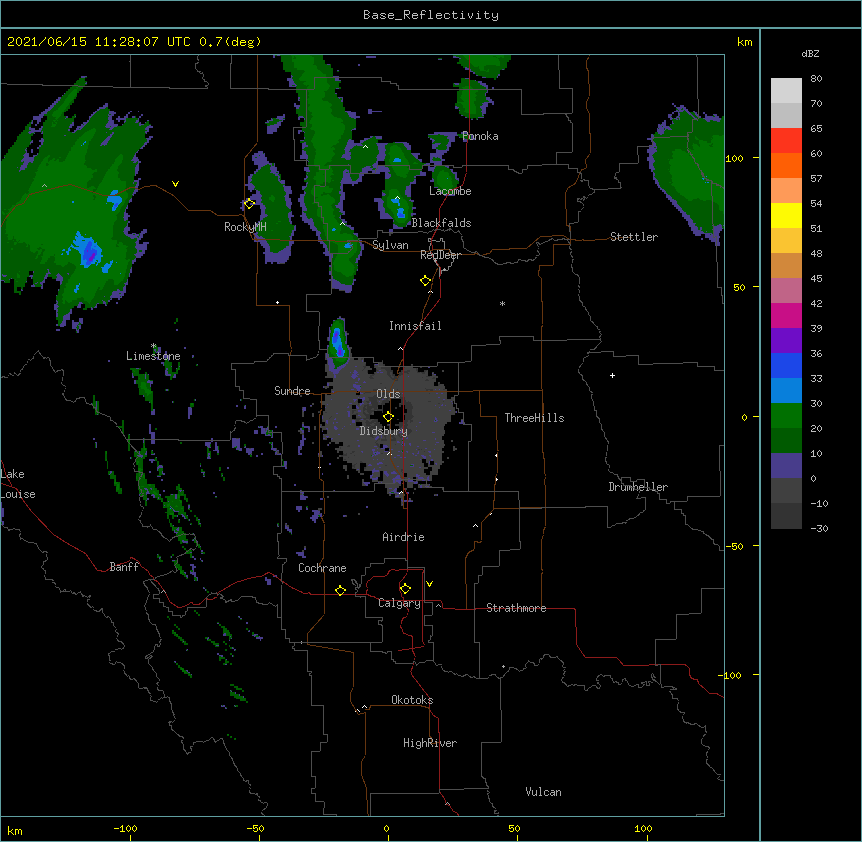Click the RedDeer city label
This screenshot has width=862, height=842.
[x=440, y=255]
